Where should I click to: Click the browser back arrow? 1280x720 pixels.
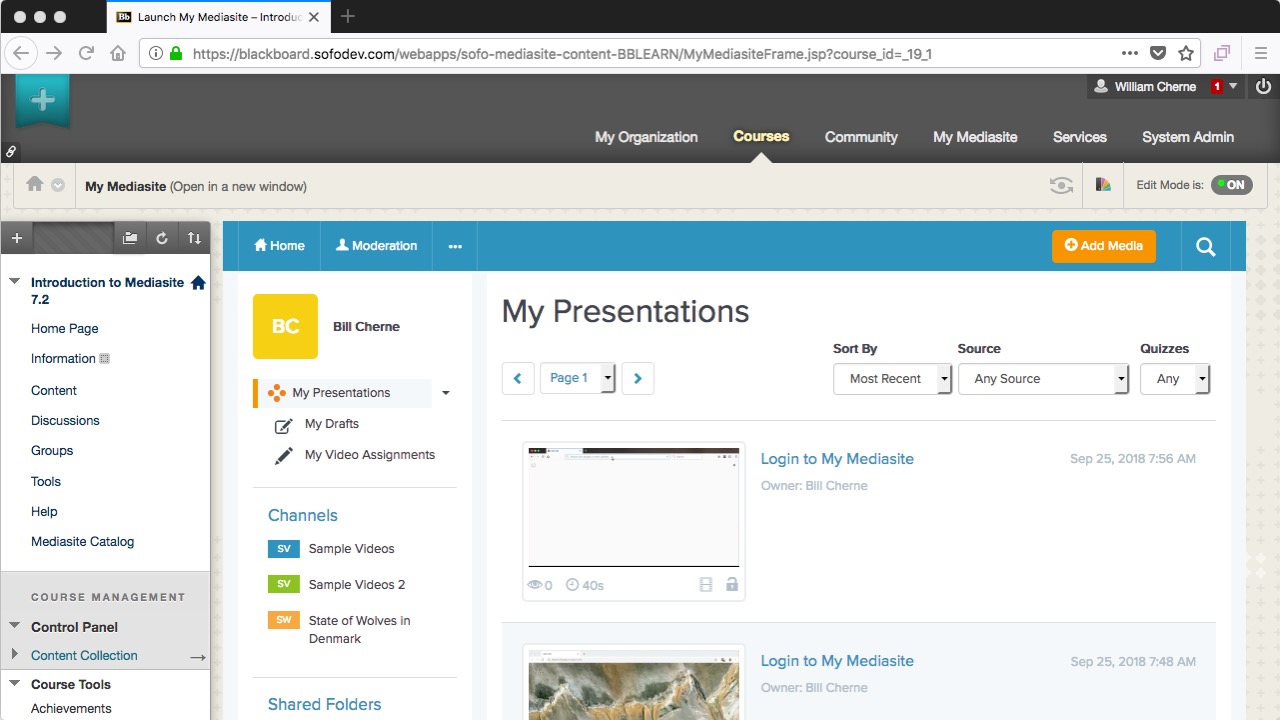tap(22, 53)
